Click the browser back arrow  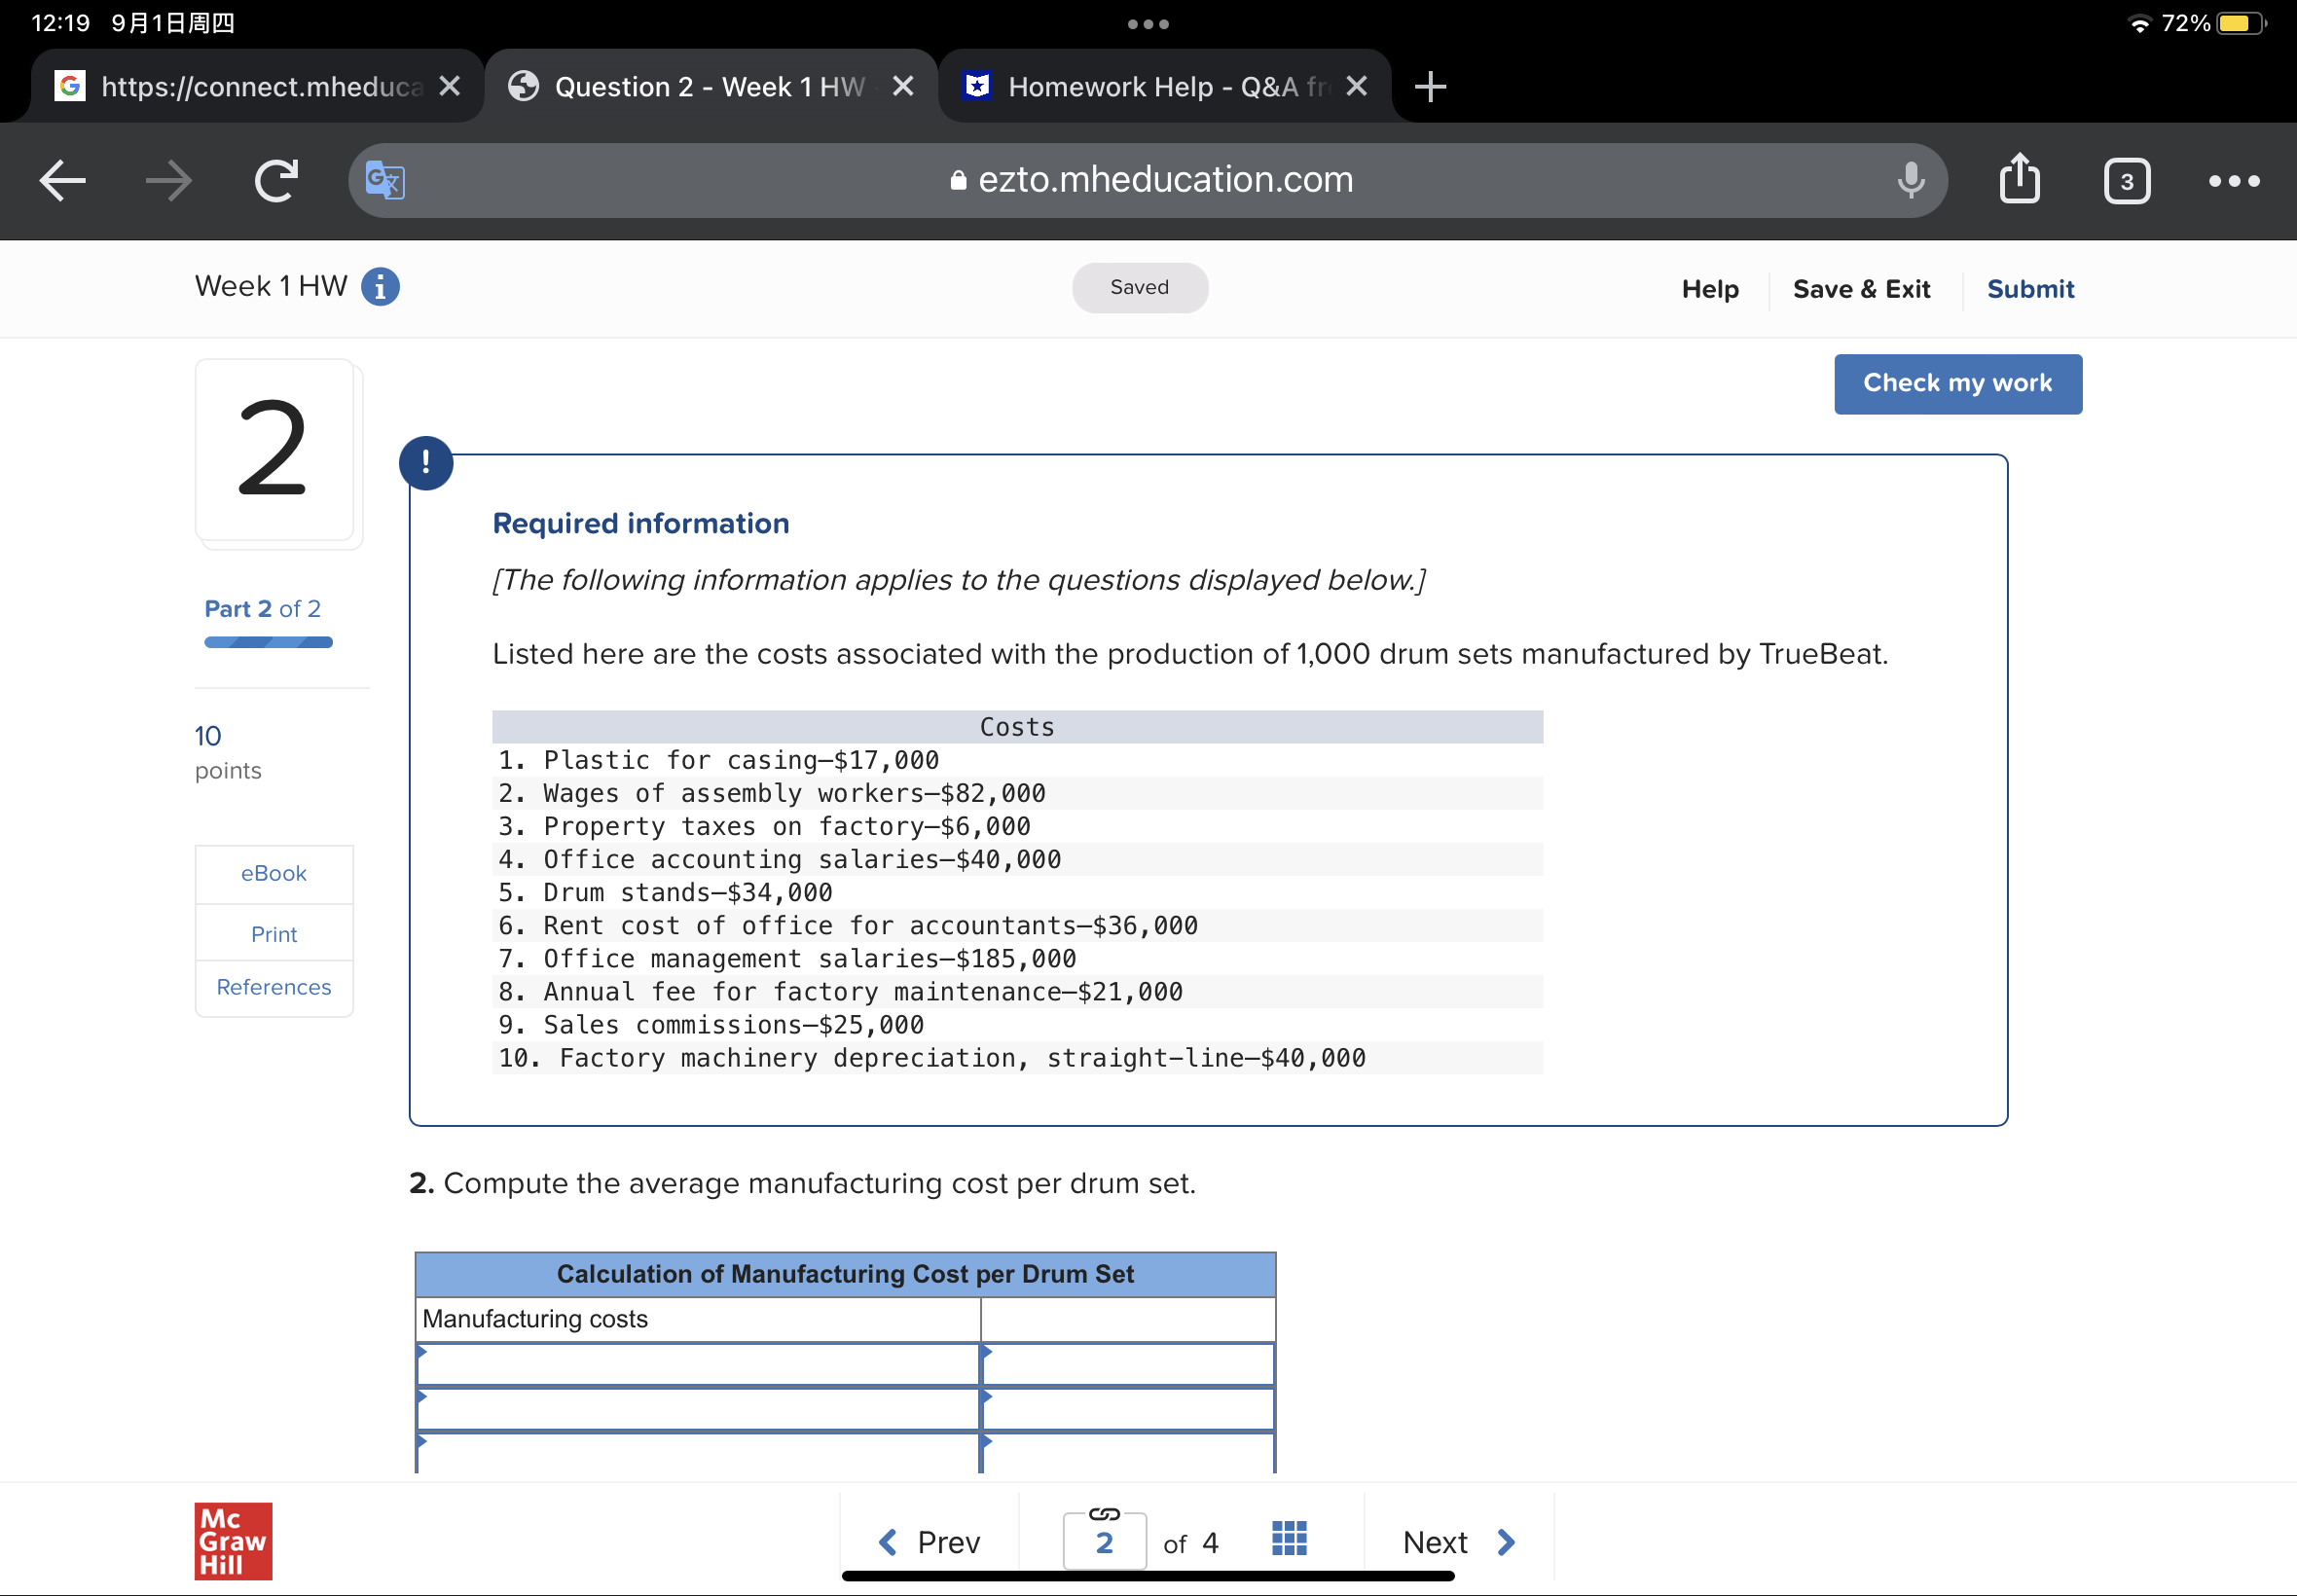[62, 181]
